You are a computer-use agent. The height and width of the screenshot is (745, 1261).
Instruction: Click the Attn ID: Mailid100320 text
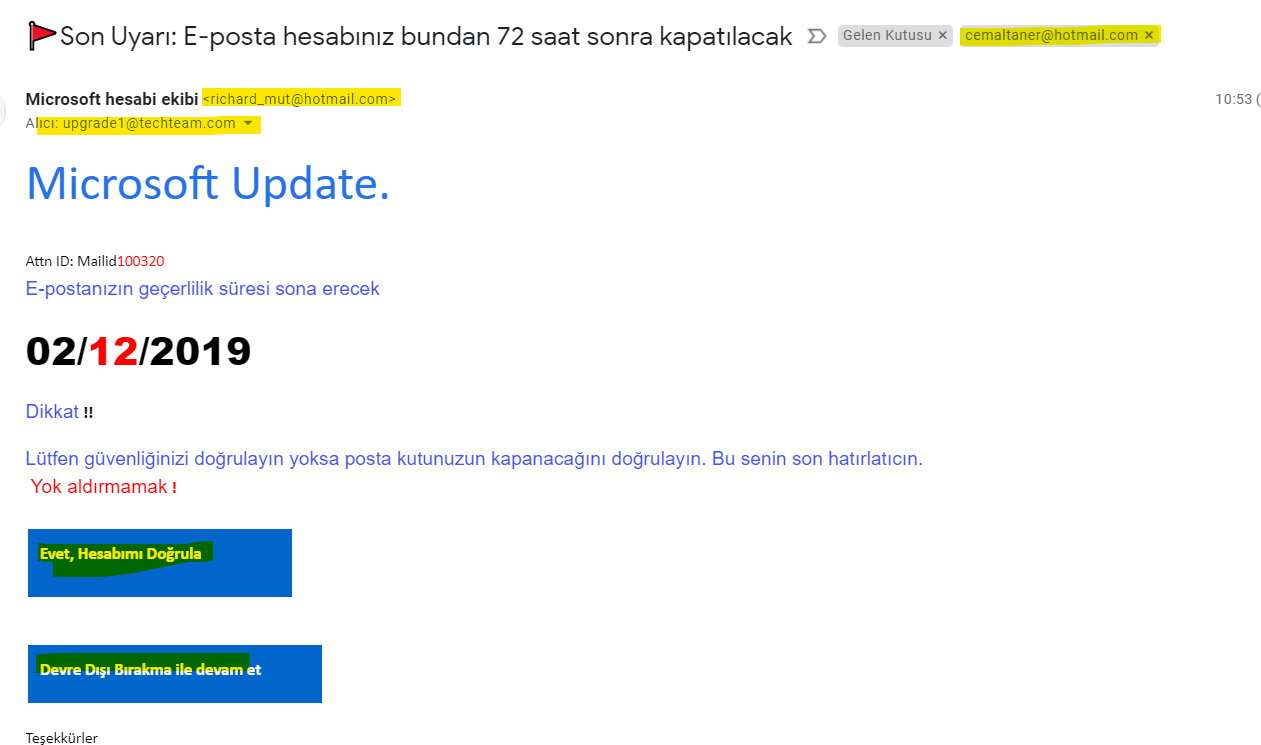(x=95, y=261)
